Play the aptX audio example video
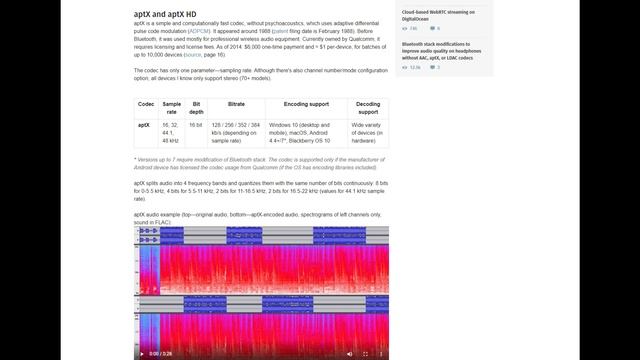The height and width of the screenshot is (360, 640). pos(142,354)
